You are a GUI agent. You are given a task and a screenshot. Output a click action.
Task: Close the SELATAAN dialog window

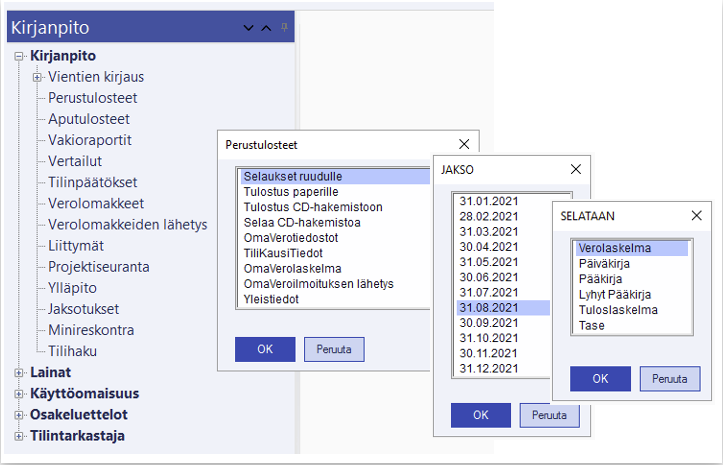[696, 215]
